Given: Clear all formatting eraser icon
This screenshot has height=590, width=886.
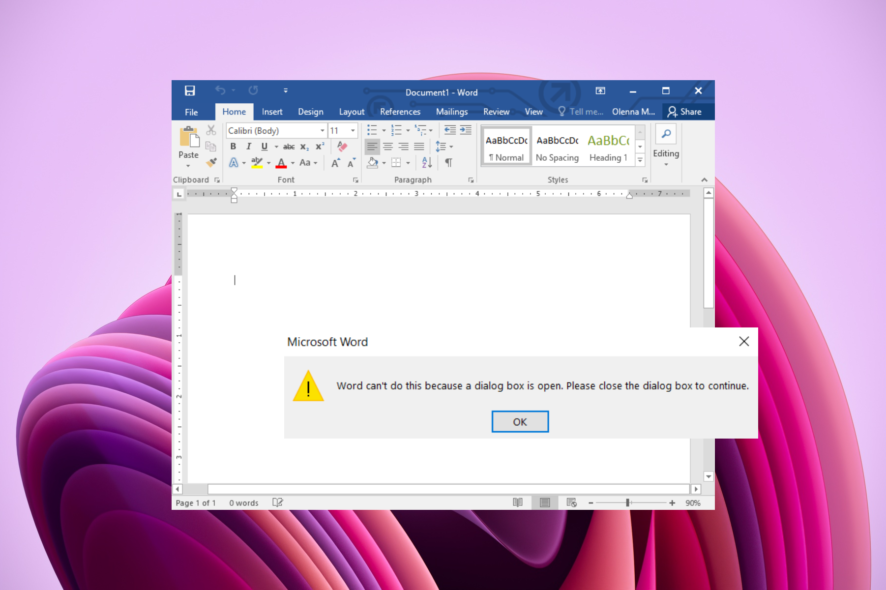Looking at the screenshot, I should tap(342, 146).
